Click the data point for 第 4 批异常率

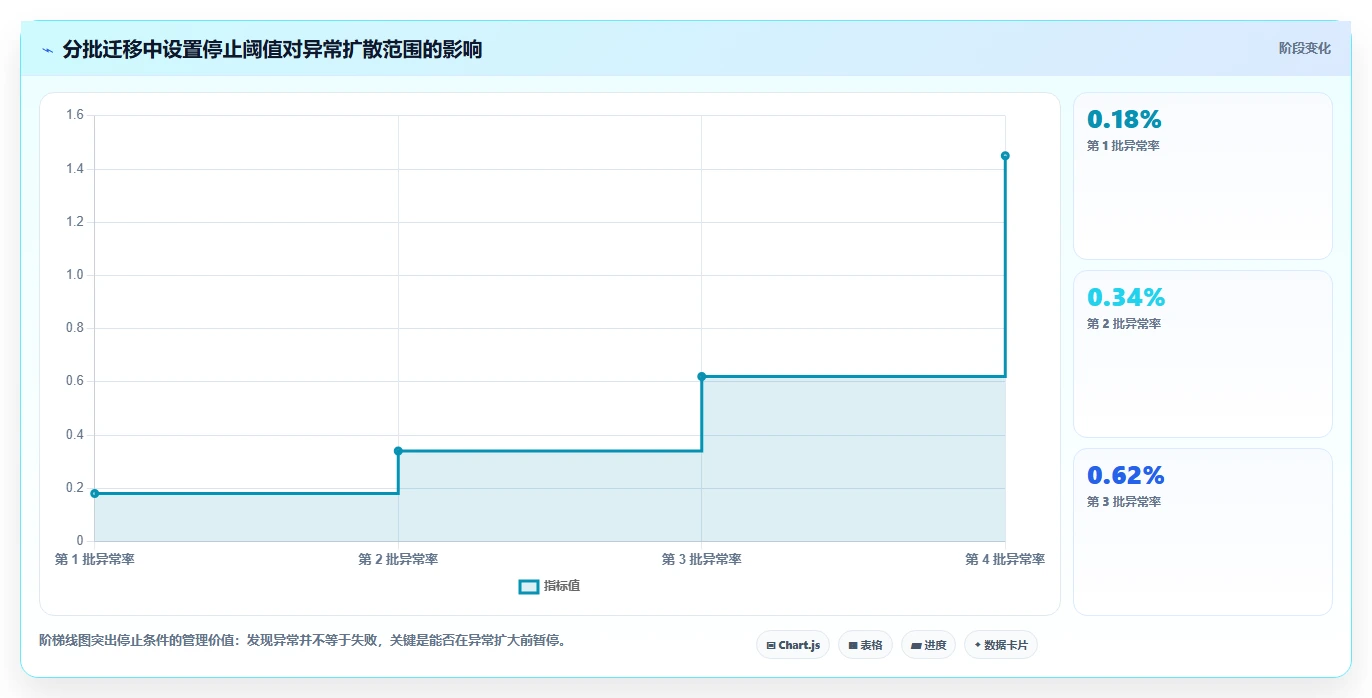click(1005, 156)
